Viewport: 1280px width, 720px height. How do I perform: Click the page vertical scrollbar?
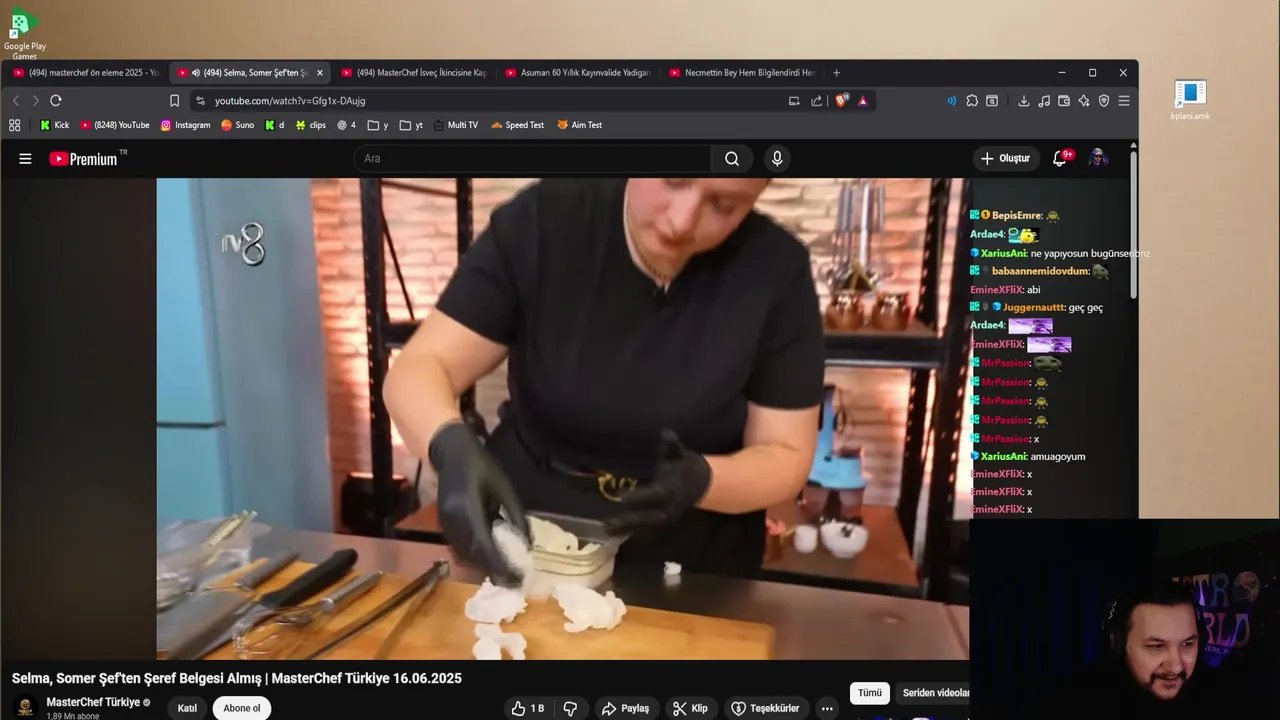(x=1133, y=225)
